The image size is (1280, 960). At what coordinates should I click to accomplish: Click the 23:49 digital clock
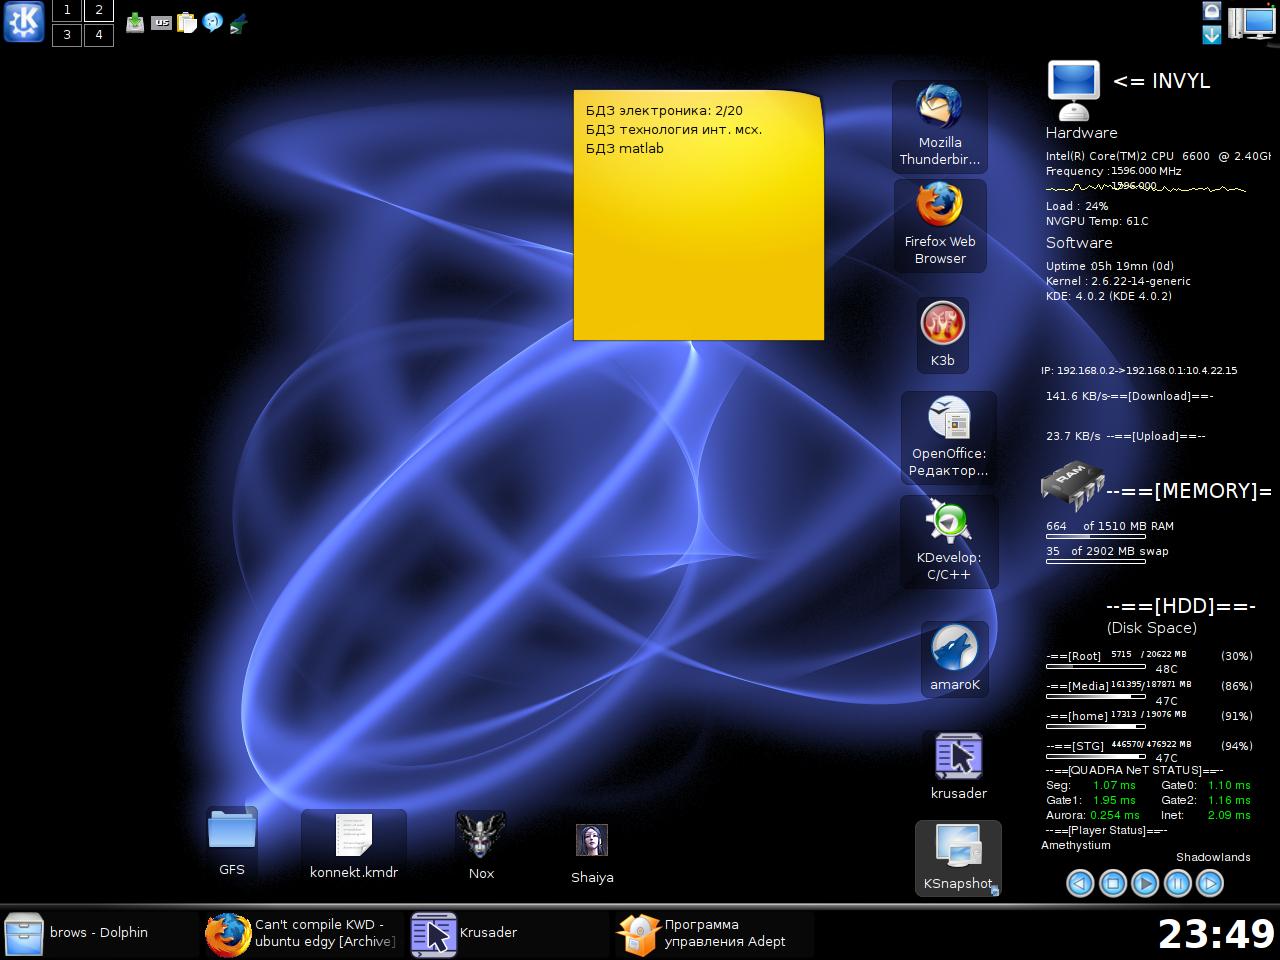coord(1216,934)
